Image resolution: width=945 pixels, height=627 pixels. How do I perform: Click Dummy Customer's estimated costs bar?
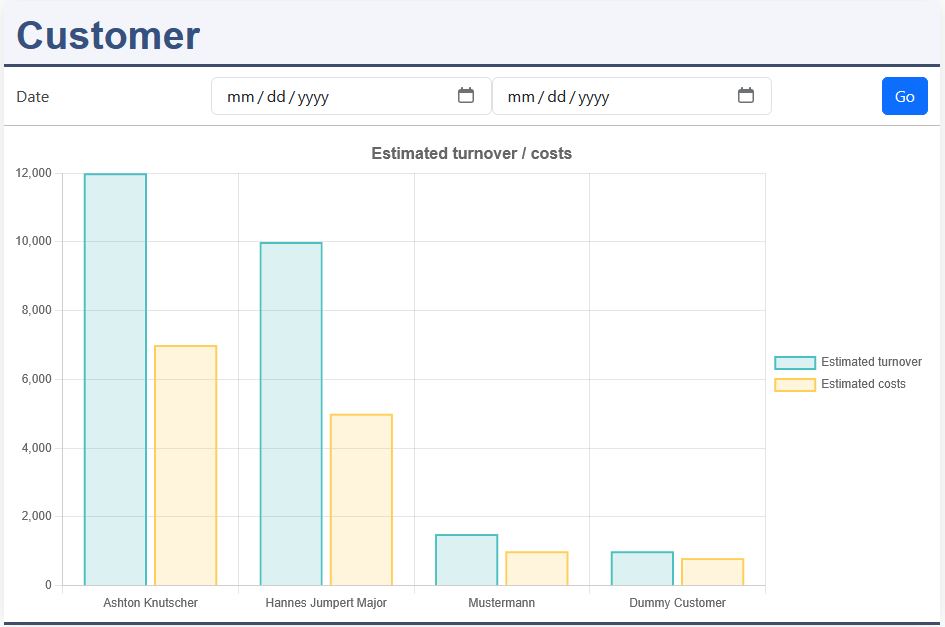click(x=712, y=572)
